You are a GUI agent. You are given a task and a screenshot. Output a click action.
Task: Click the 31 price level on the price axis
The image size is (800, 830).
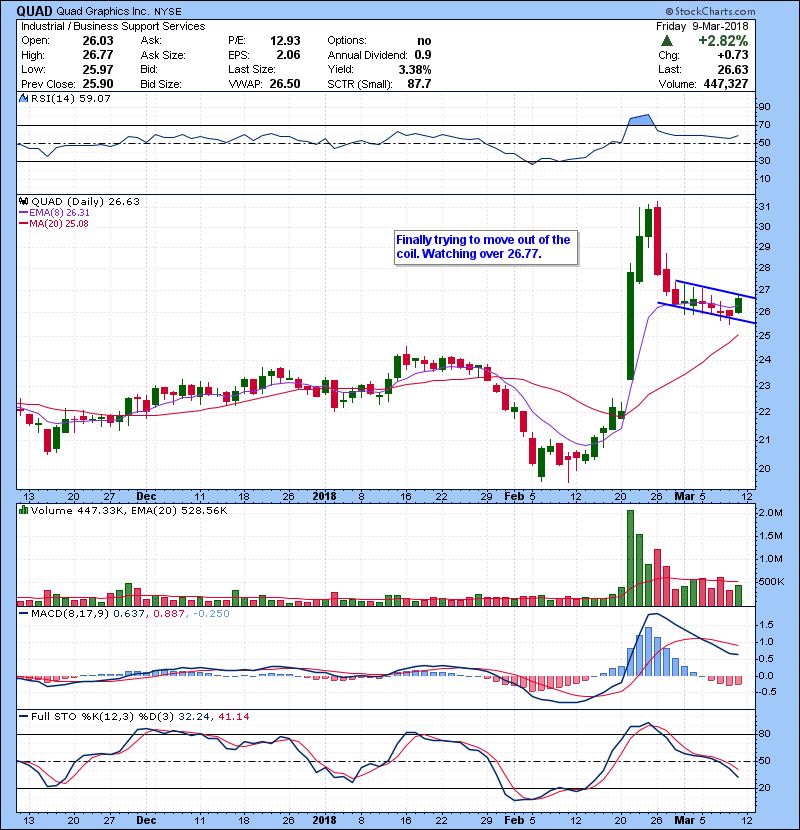pos(765,206)
